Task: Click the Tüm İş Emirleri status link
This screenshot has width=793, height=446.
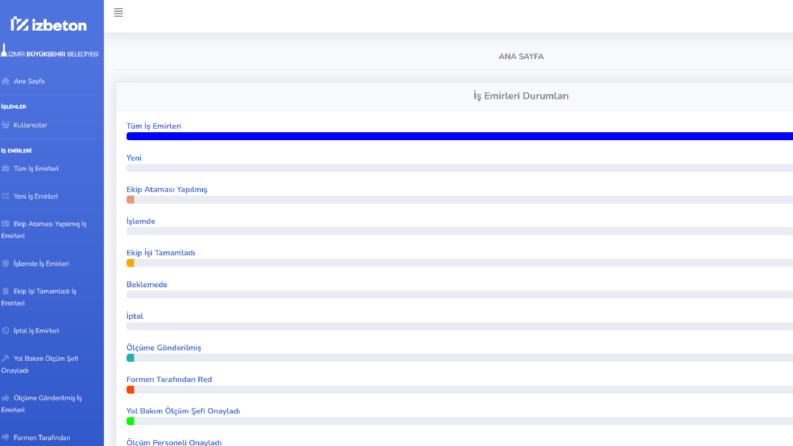Action: click(154, 126)
